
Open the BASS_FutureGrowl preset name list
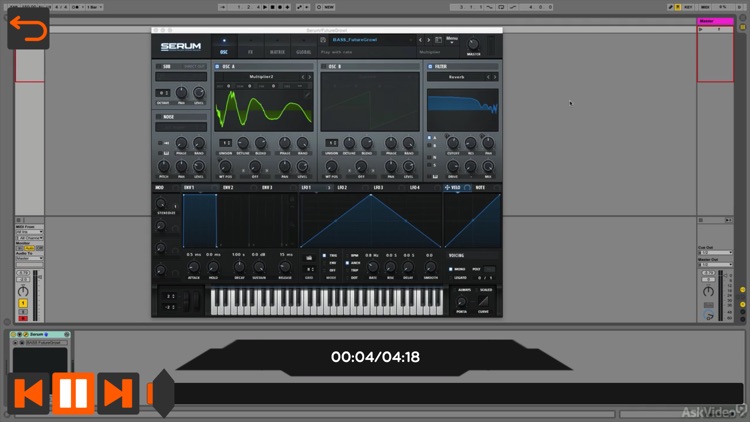tap(371, 40)
